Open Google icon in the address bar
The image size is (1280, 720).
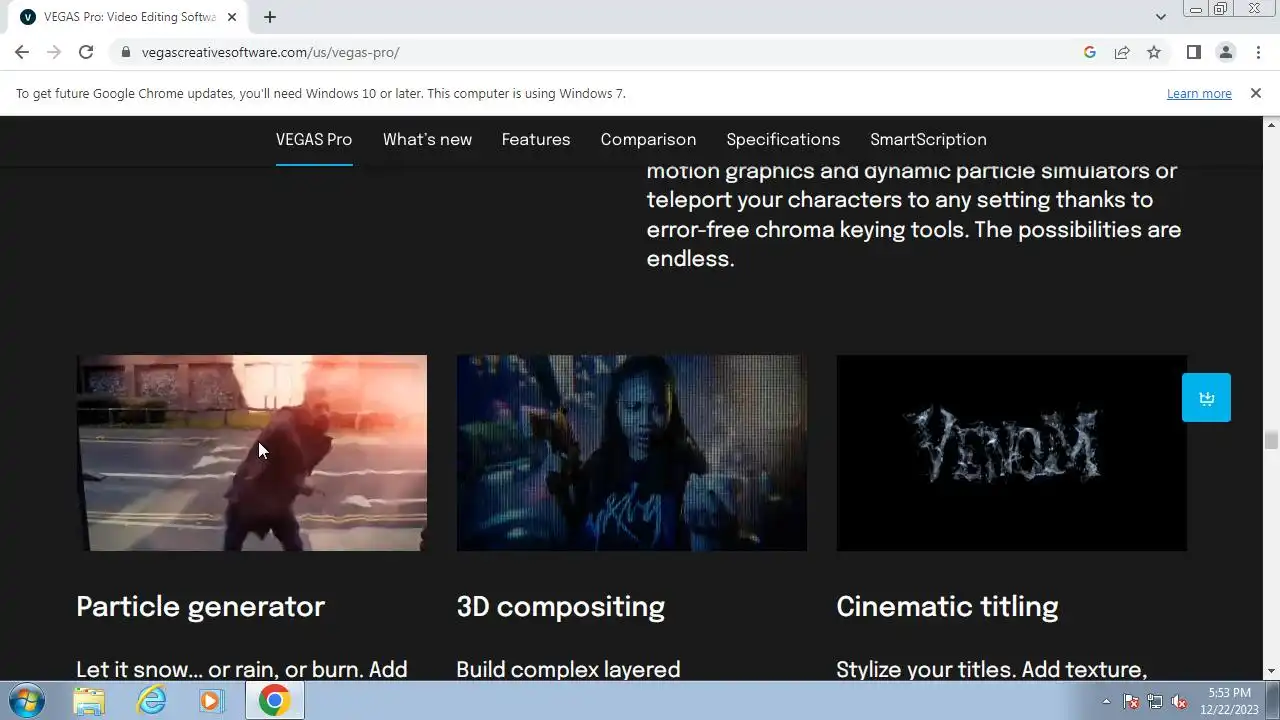tap(1090, 52)
